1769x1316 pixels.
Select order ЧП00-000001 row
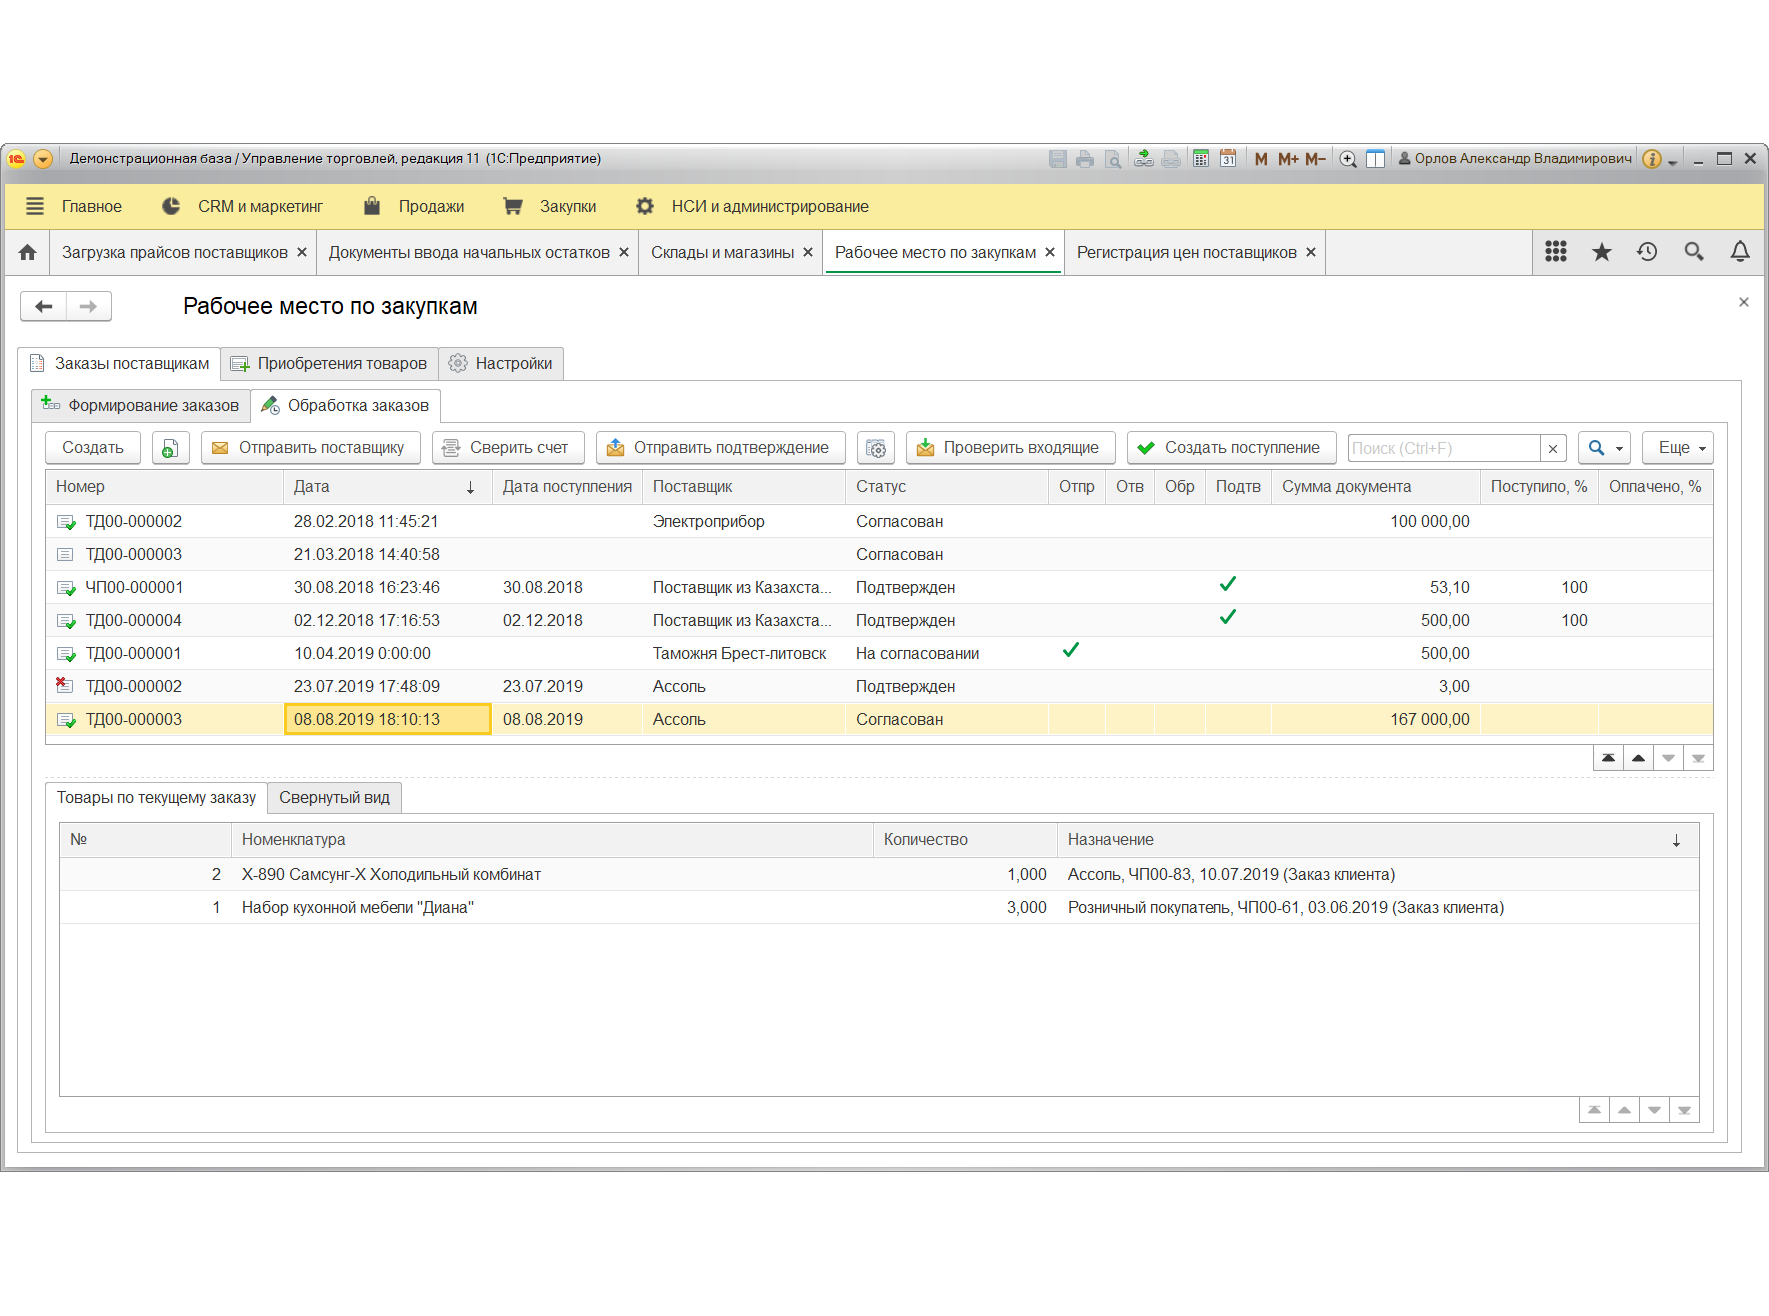tap(878, 588)
